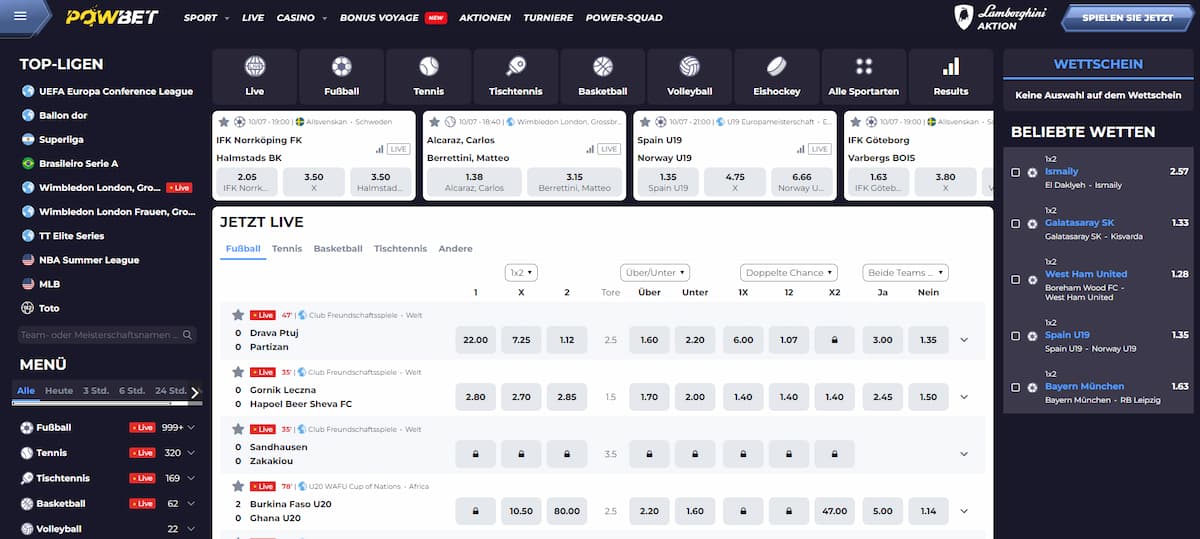
Task: Open the CASINO navigation menu
Action: click(x=301, y=18)
